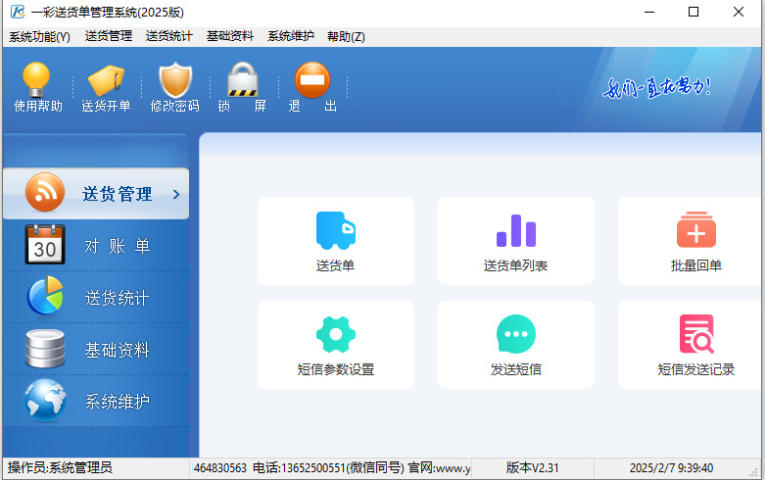Click the 送货单列表 card label

click(x=516, y=266)
